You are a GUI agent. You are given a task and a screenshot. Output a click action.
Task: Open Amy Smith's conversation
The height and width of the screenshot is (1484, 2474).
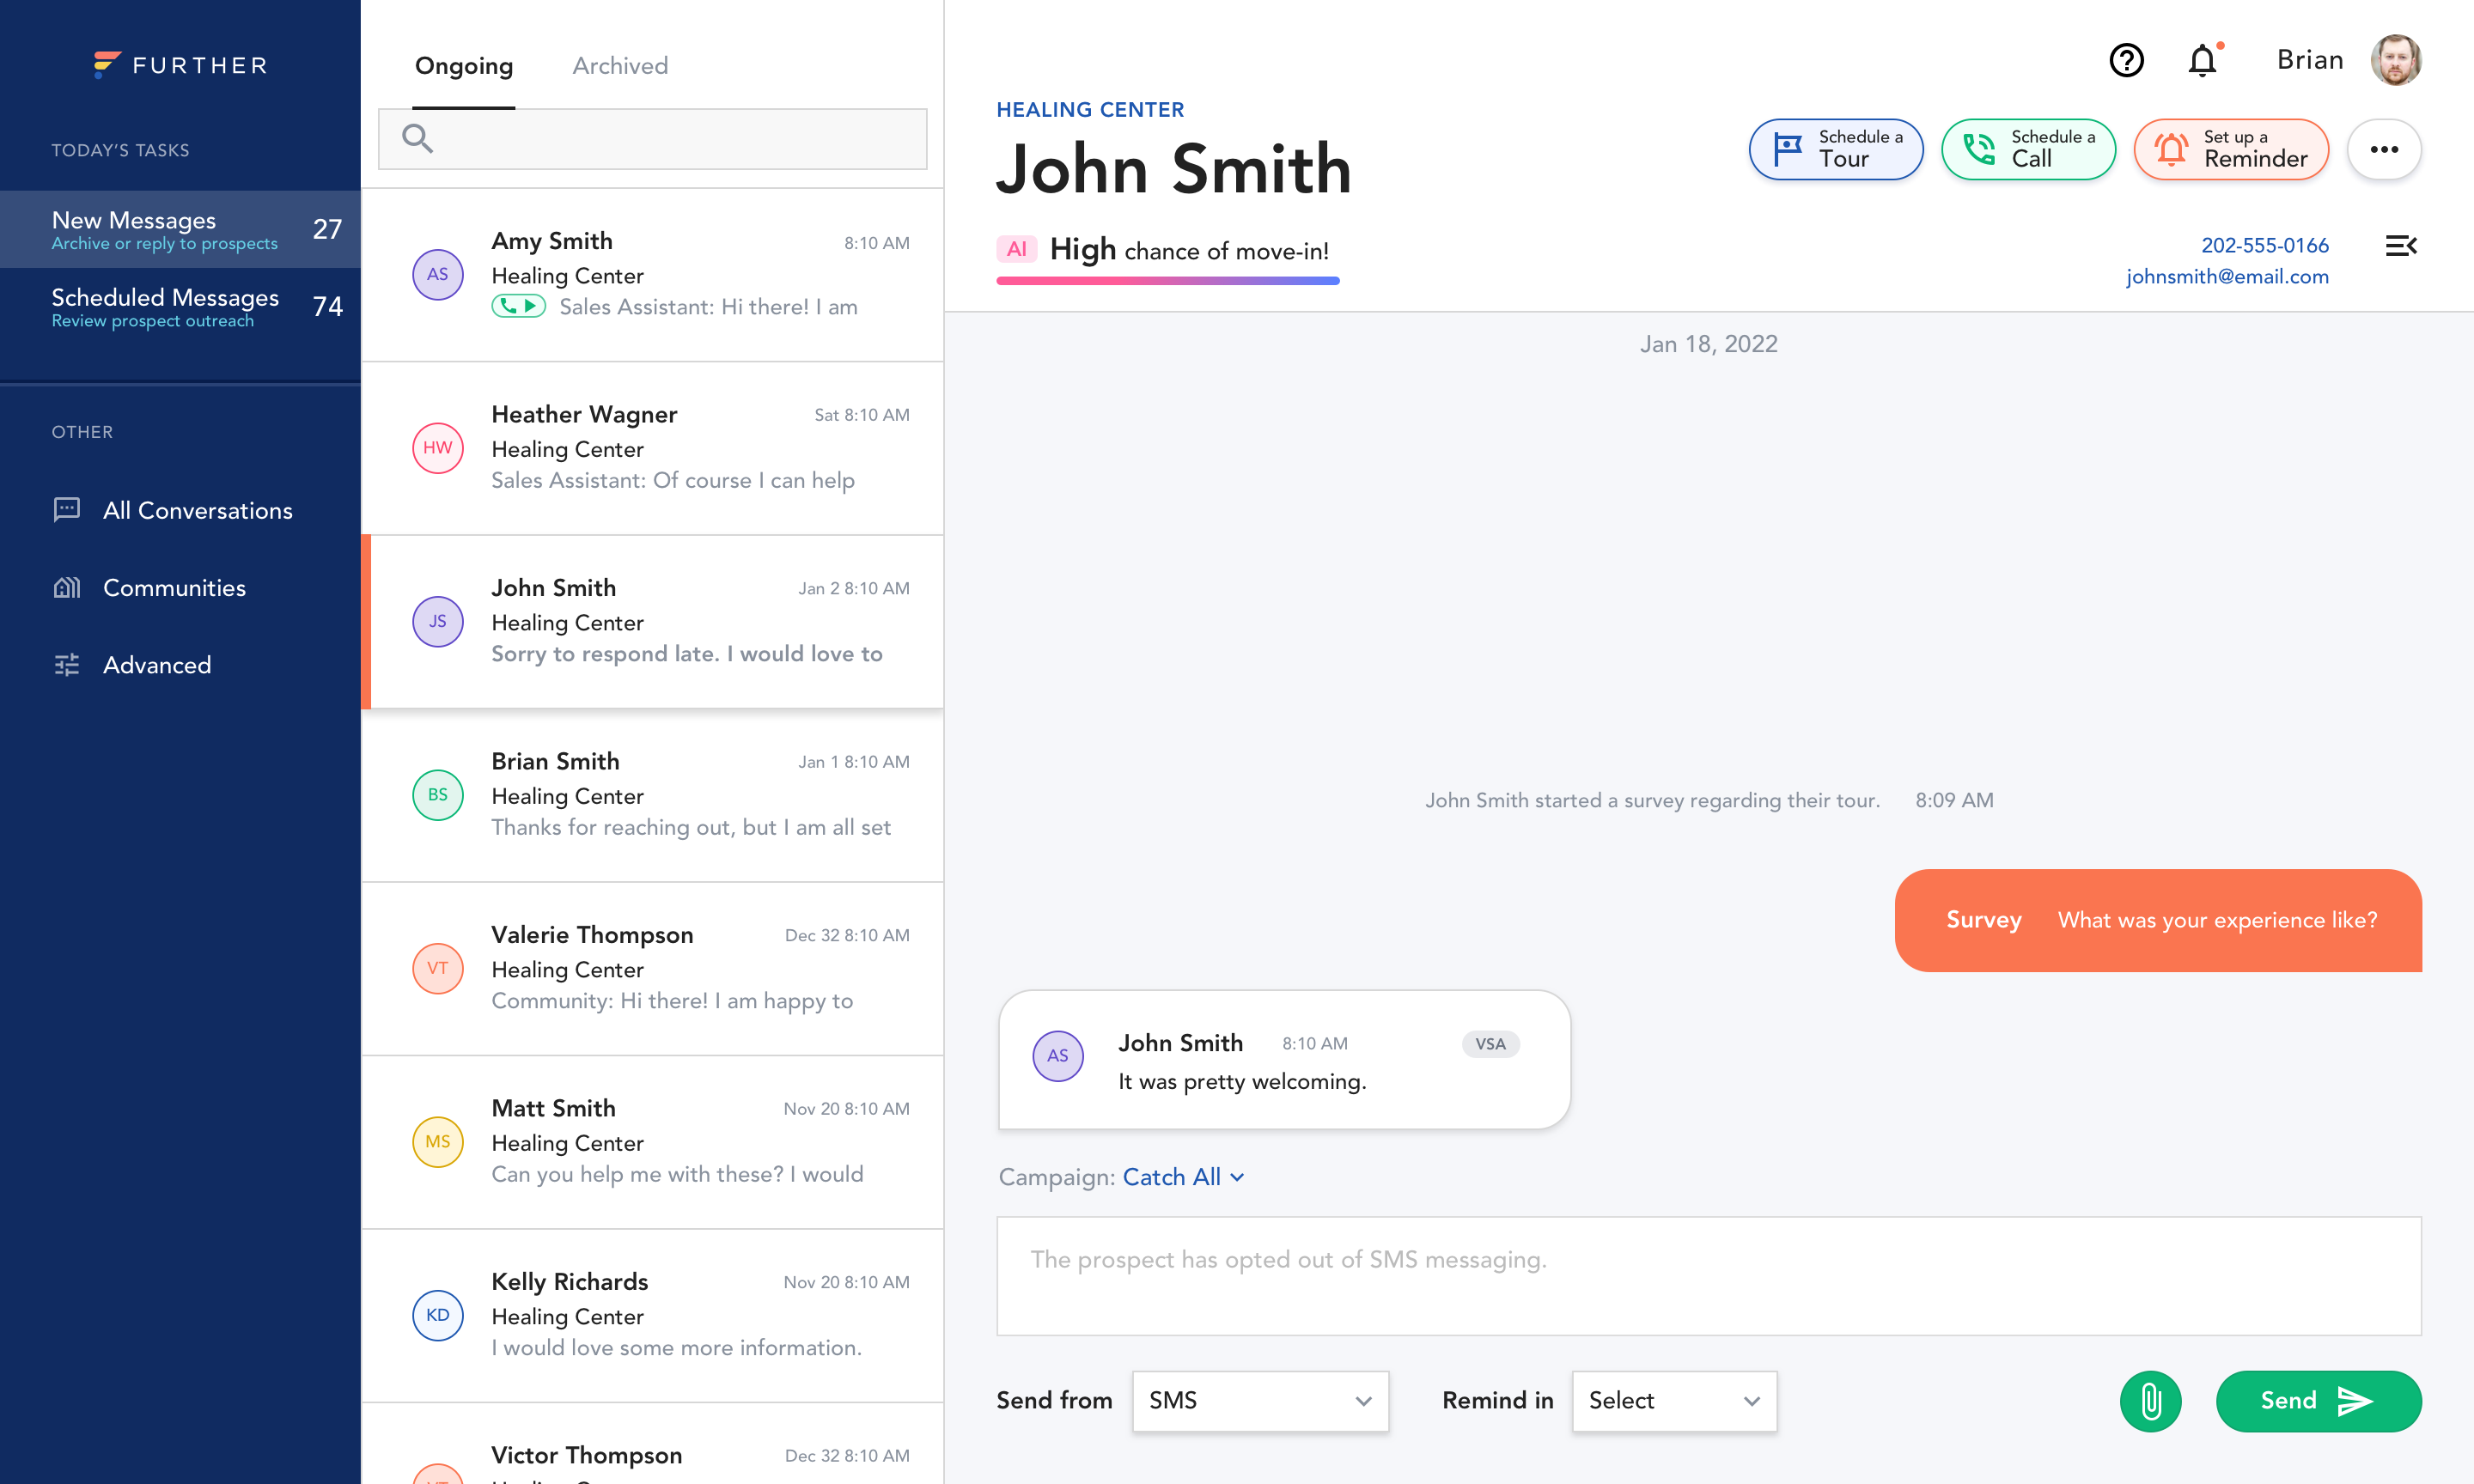(x=652, y=274)
